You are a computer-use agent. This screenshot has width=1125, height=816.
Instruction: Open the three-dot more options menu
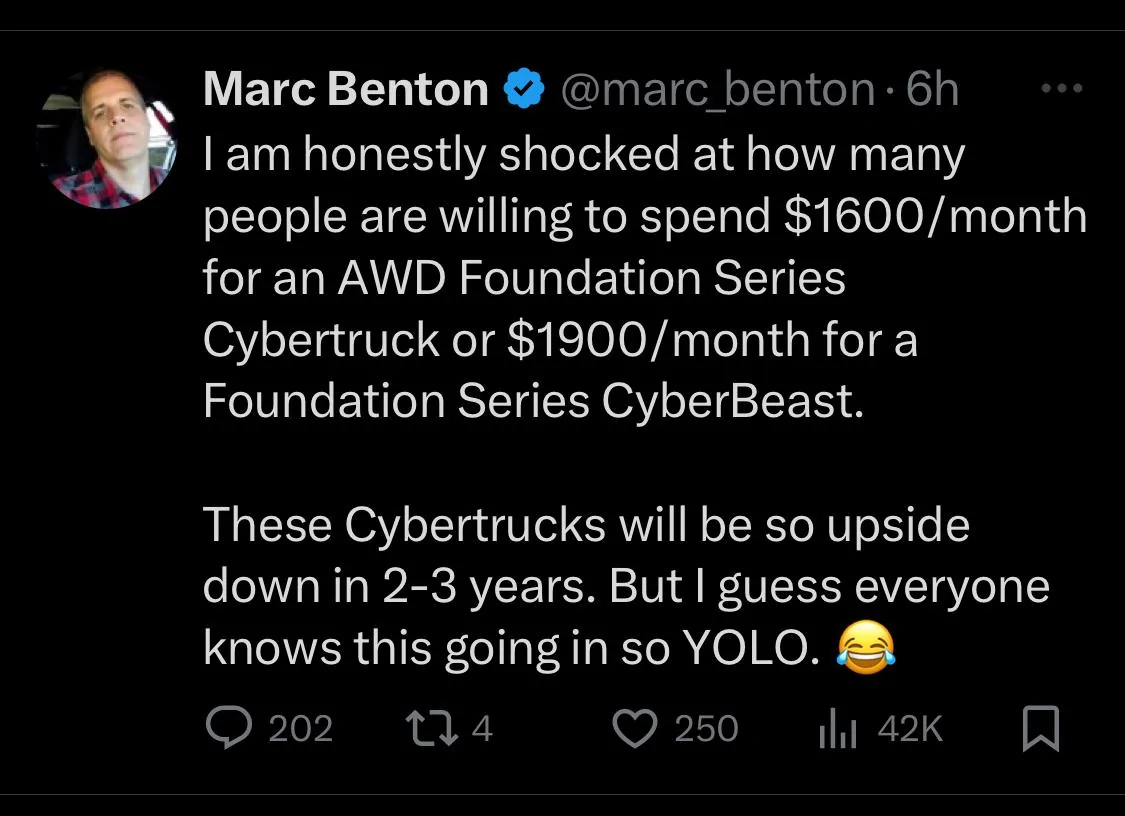click(x=1061, y=89)
